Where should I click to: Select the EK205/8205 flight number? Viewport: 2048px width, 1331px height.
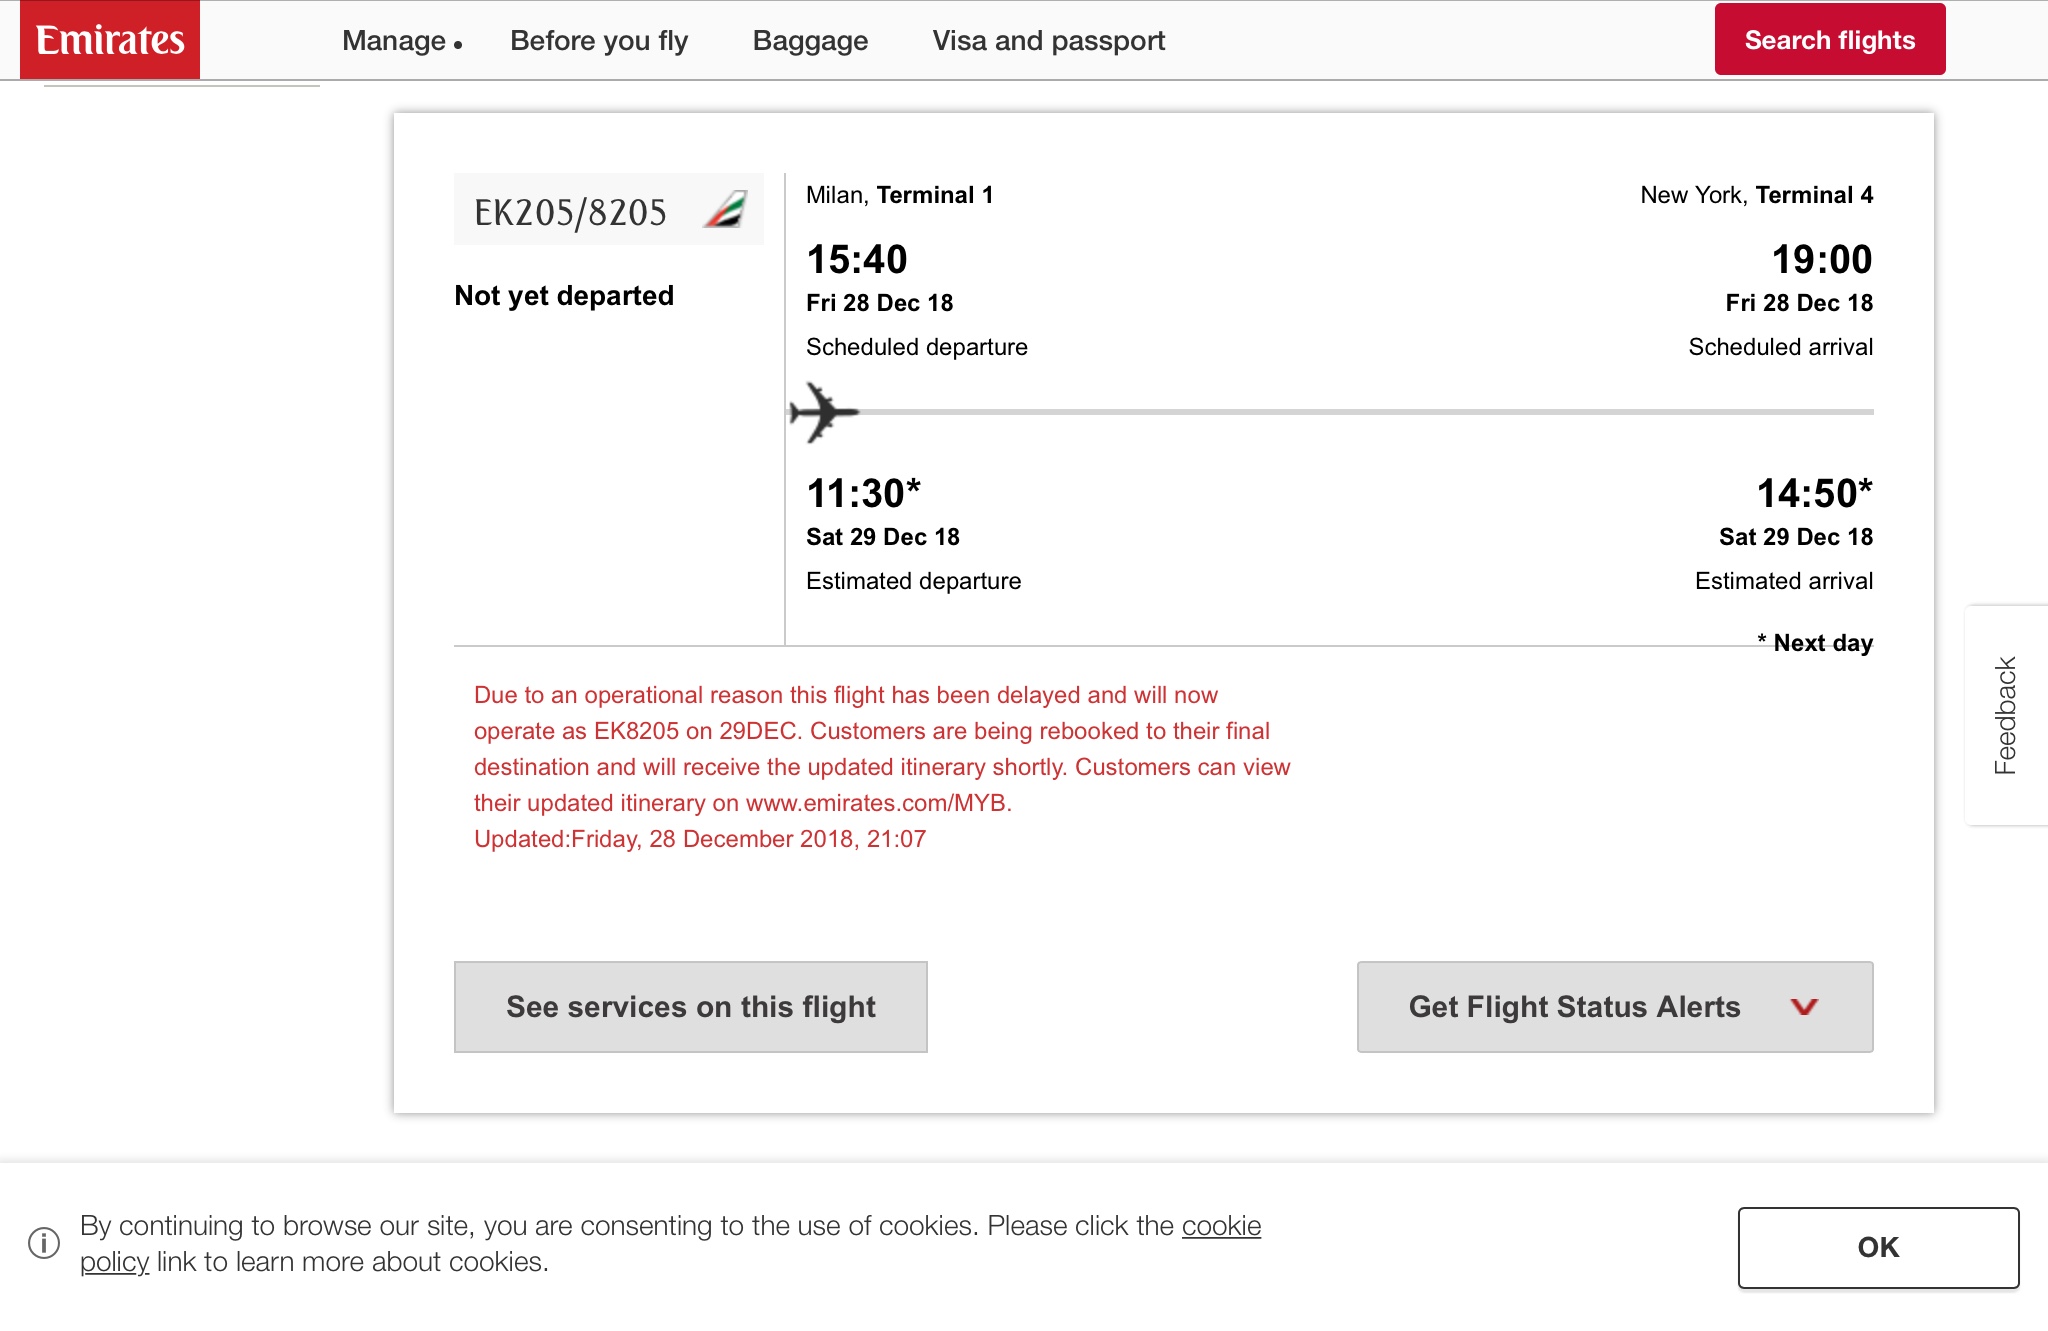coord(570,212)
